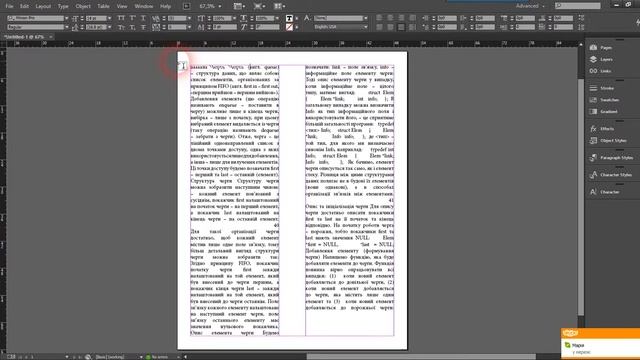640x360 pixels.
Task: Open the font family dropdown arrow
Action: (67, 18)
